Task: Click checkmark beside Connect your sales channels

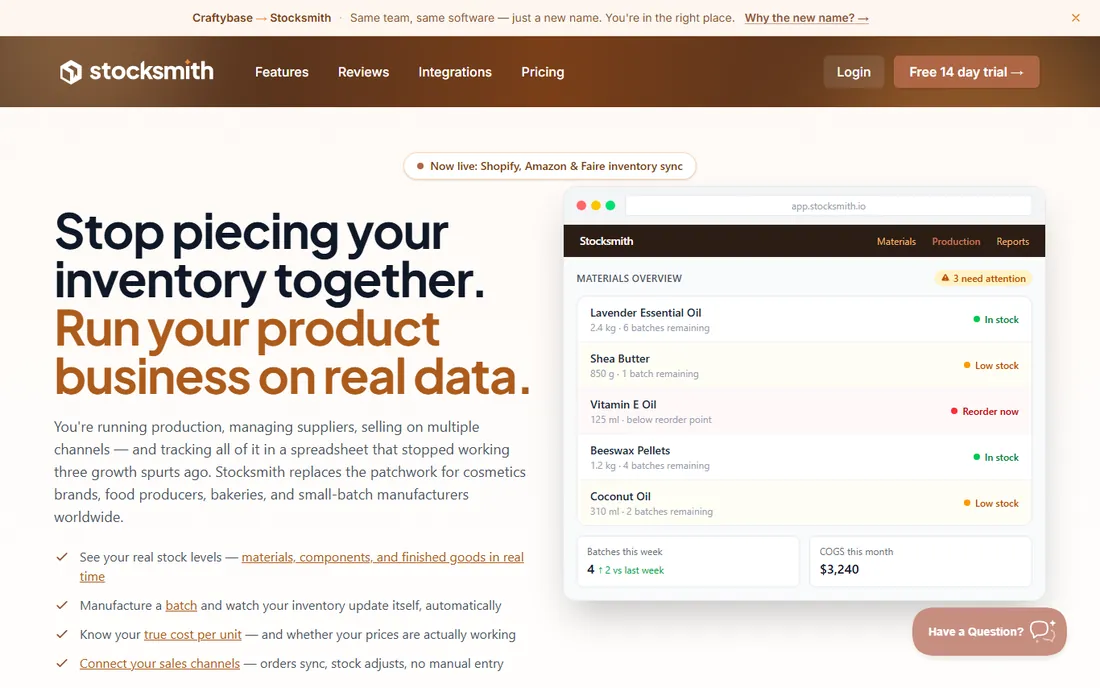Action: pyautogui.click(x=62, y=663)
